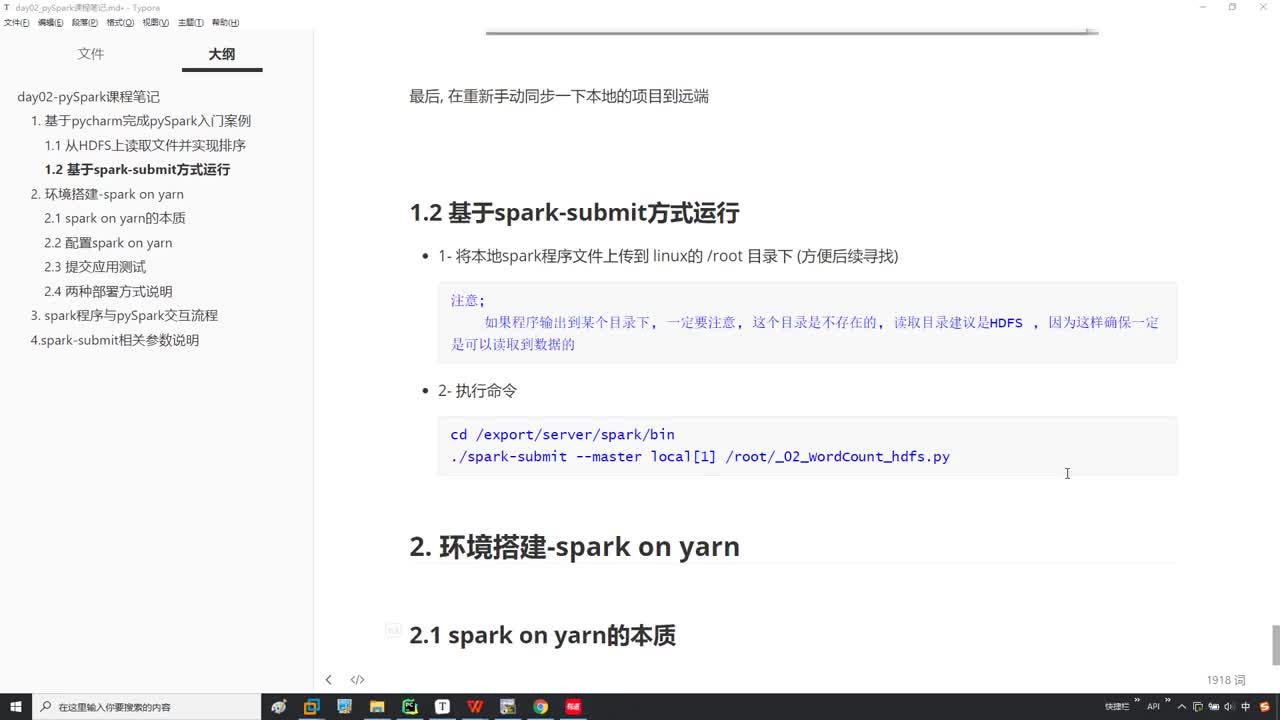Jump to 1.1 从HDFS上读取文件并实现排序
The image size is (1280, 720).
tap(145, 145)
